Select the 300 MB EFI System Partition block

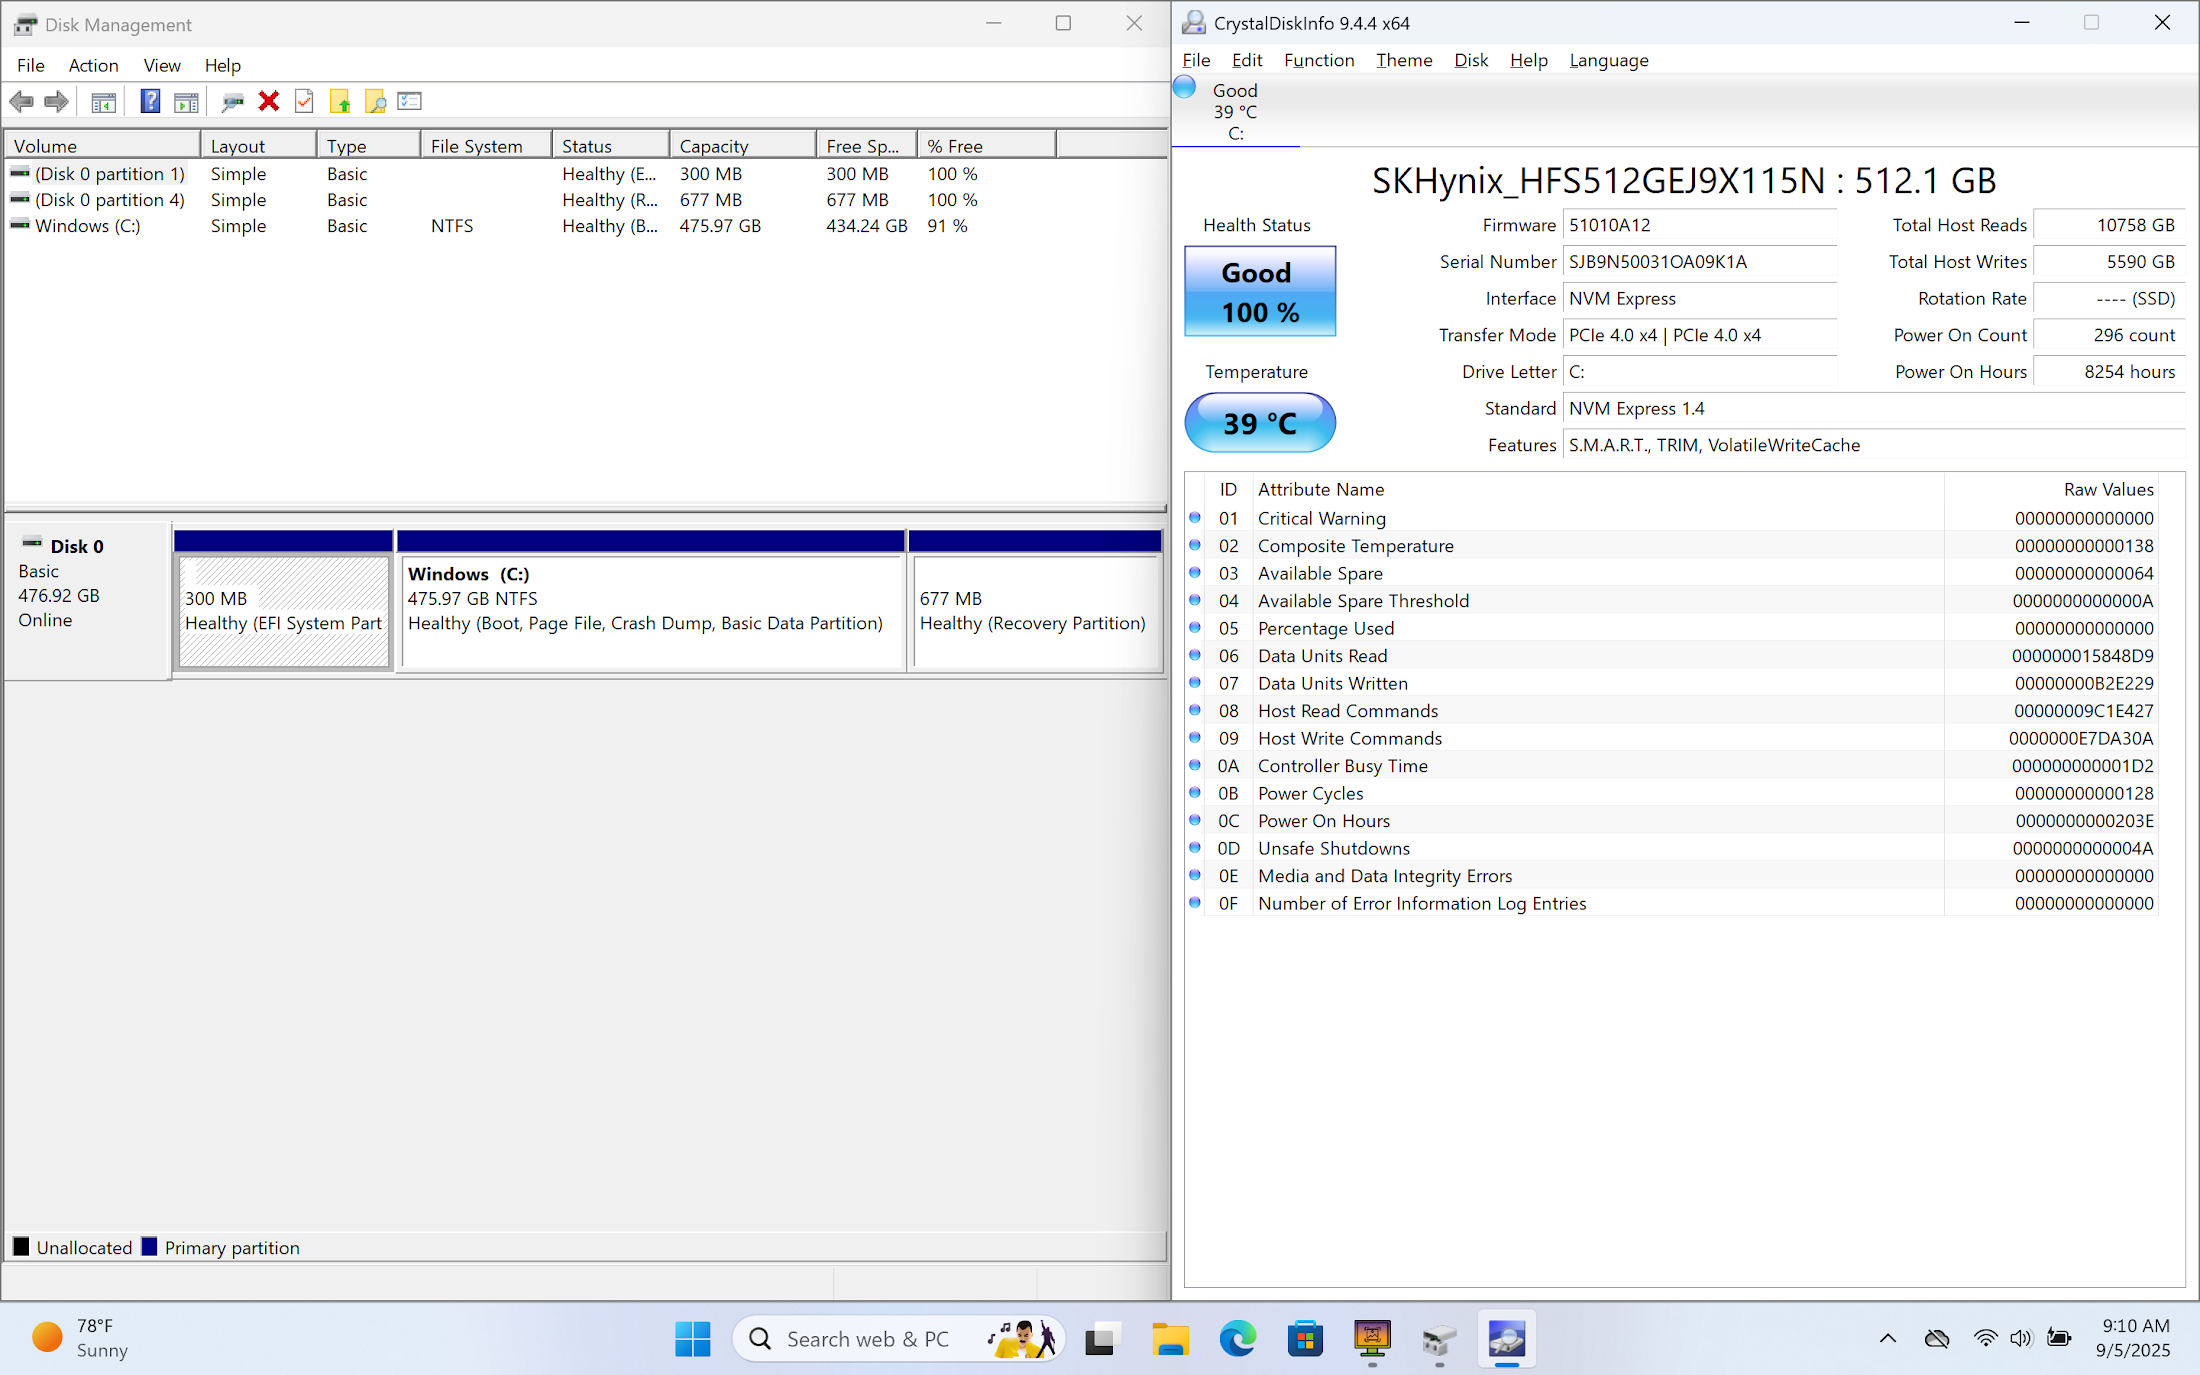pos(284,601)
